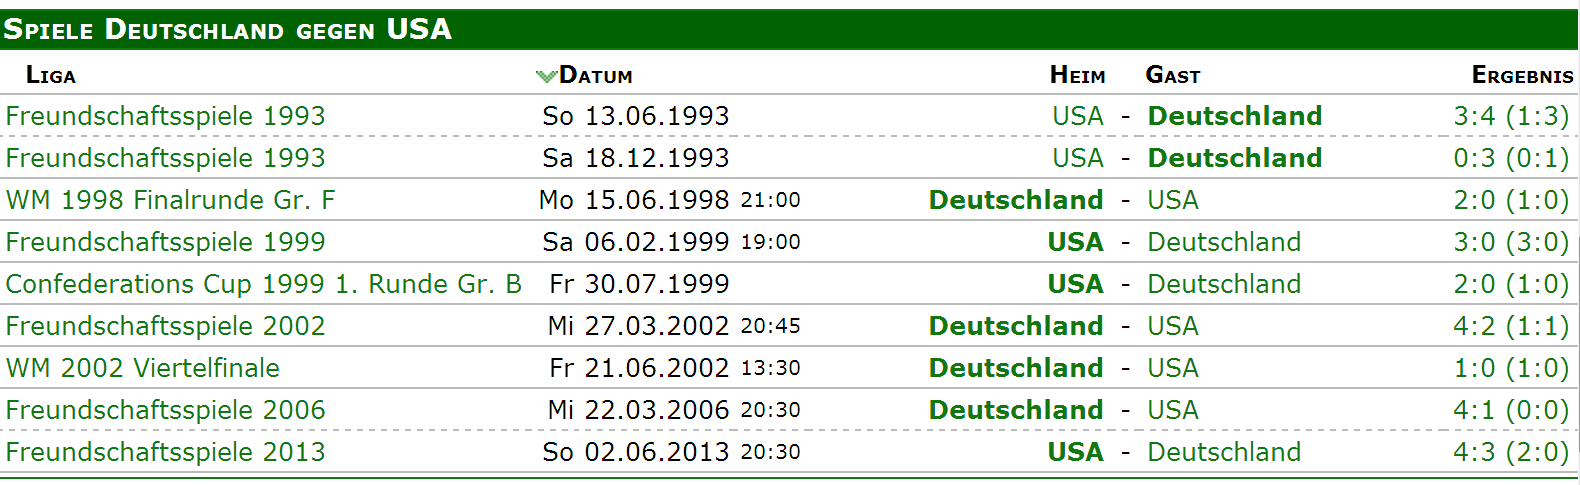The width and height of the screenshot is (1580, 485).
Task: Open WM 2002 Viertelfinale league link
Action: pyautogui.click(x=143, y=368)
